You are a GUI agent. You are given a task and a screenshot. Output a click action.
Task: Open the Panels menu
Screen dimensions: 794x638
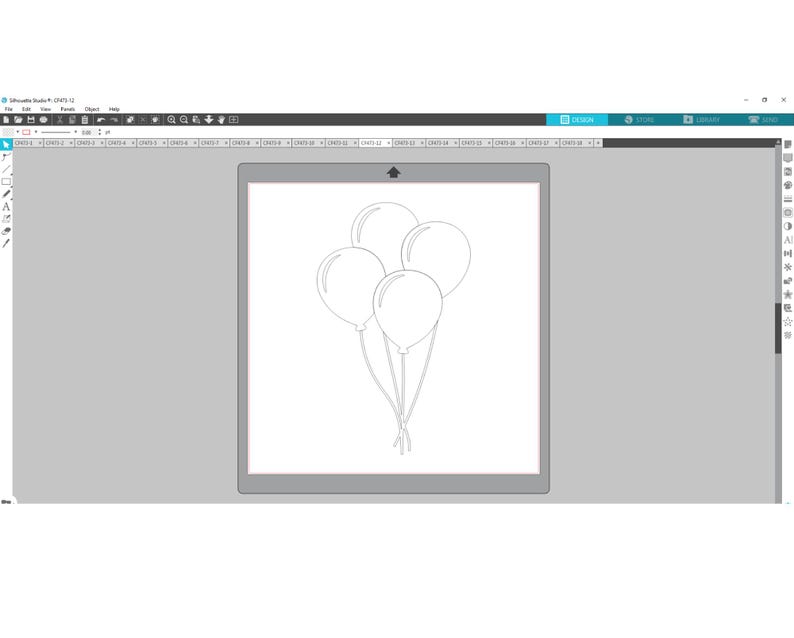point(68,109)
